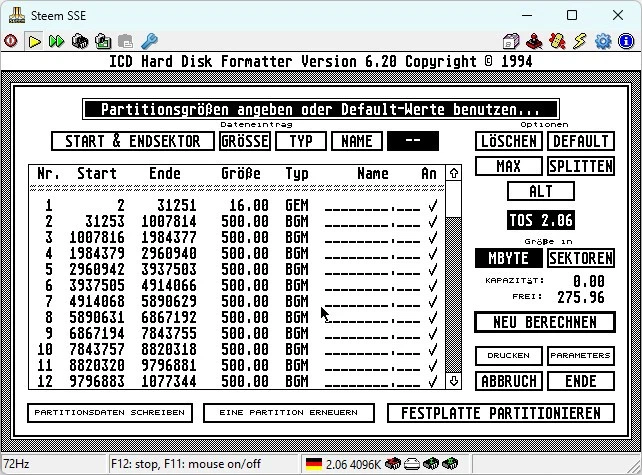
Task: Open the blue Info icon
Action: click(x=626, y=41)
